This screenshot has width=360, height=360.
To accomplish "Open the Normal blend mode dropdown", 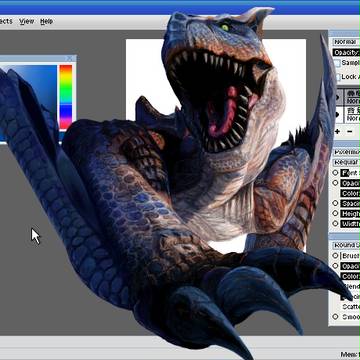I will (x=346, y=42).
